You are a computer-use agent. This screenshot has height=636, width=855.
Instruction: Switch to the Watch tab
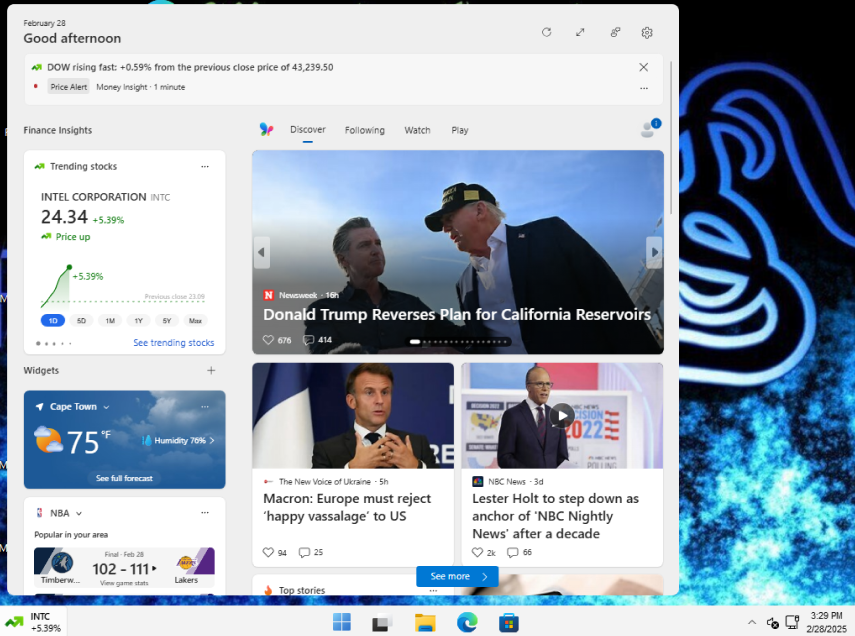417,130
